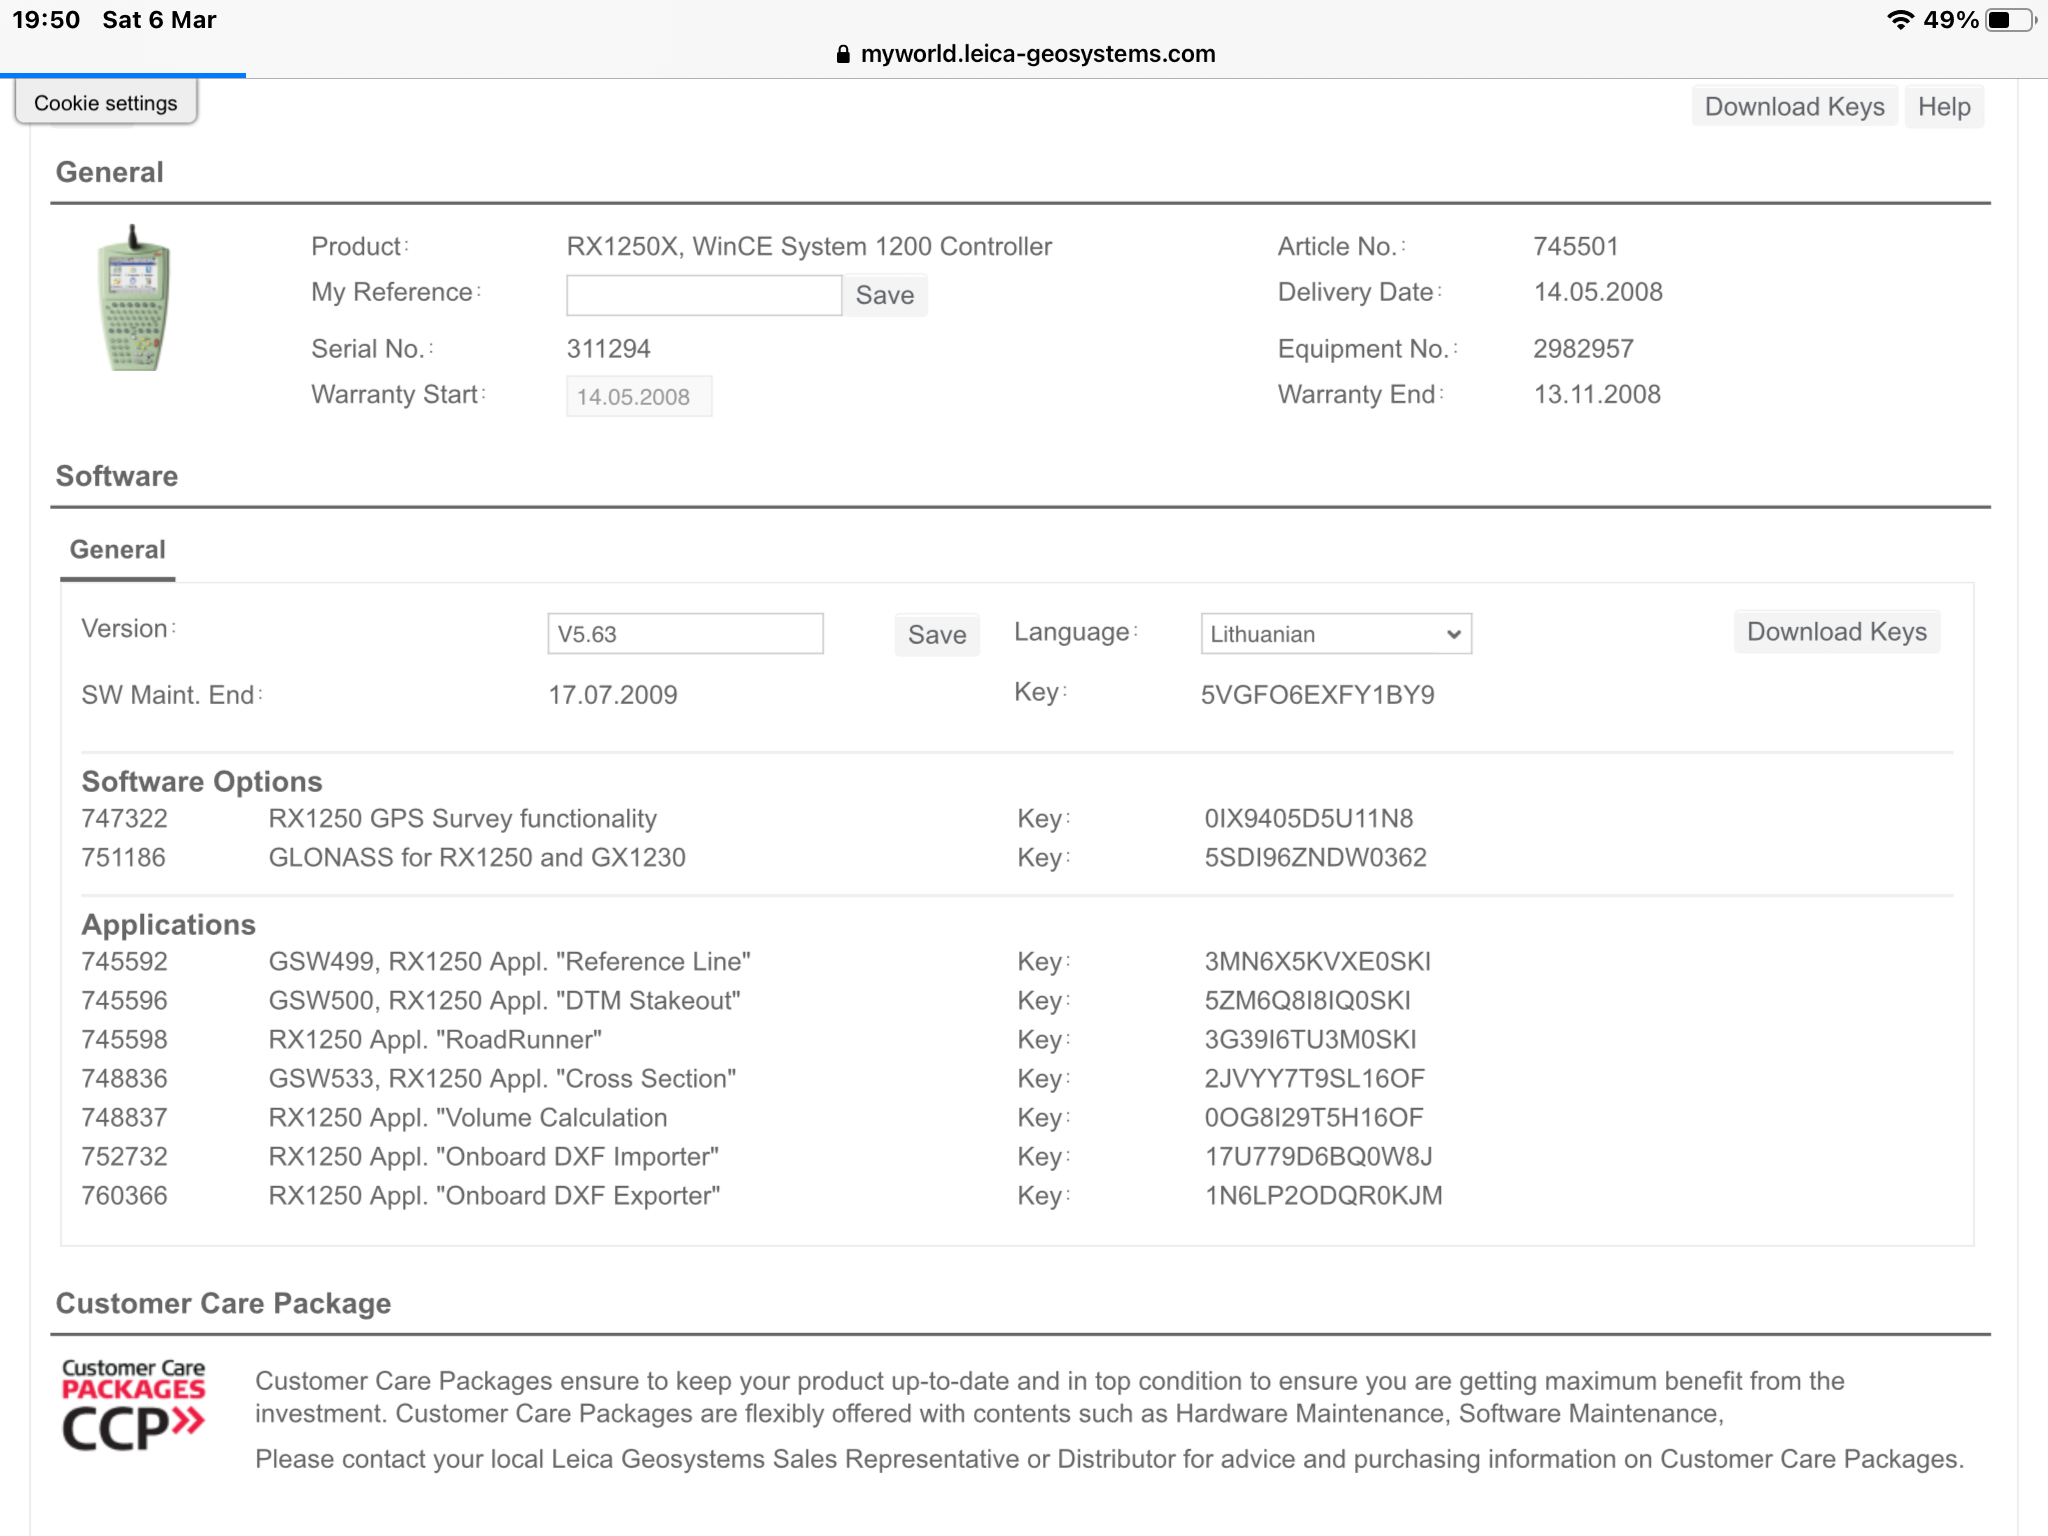Viewport: 2048px width, 1536px height.
Task: Tap the padlock icon in address bar
Action: (843, 54)
